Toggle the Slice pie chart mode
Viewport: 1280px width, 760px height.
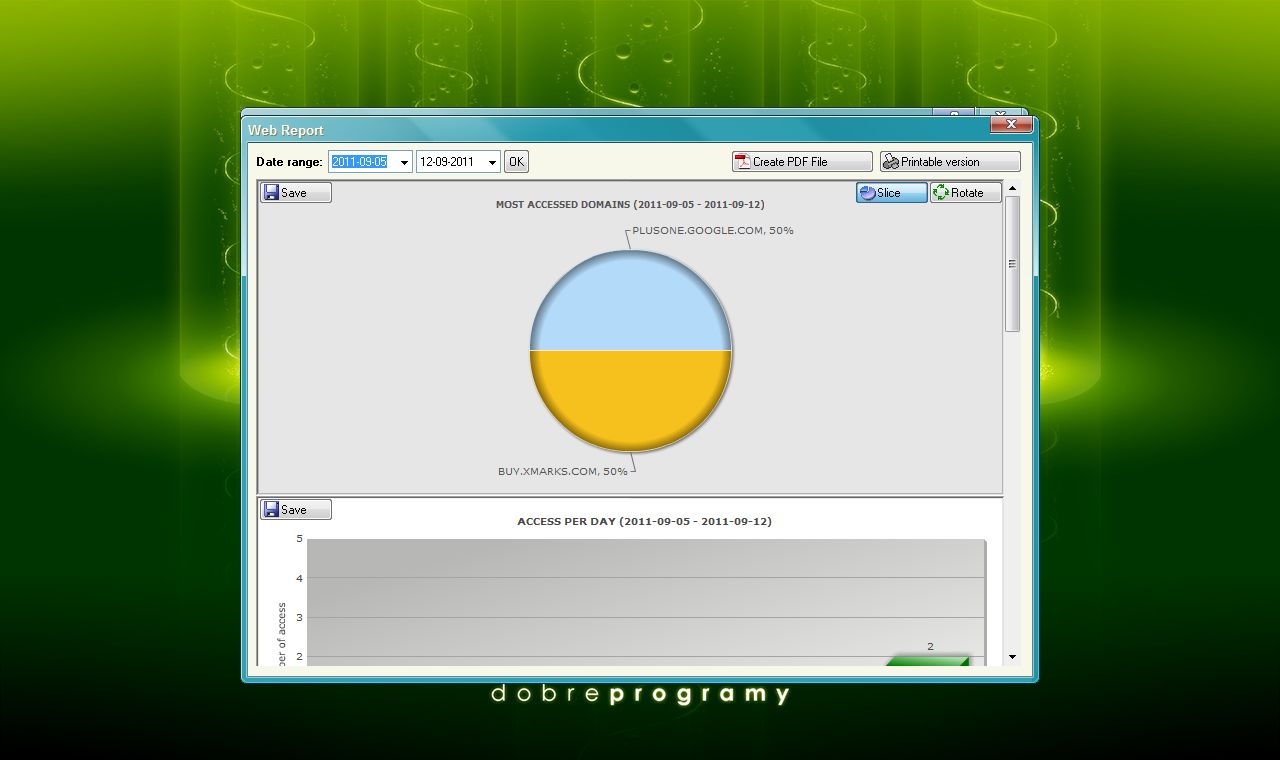pyautogui.click(x=891, y=193)
